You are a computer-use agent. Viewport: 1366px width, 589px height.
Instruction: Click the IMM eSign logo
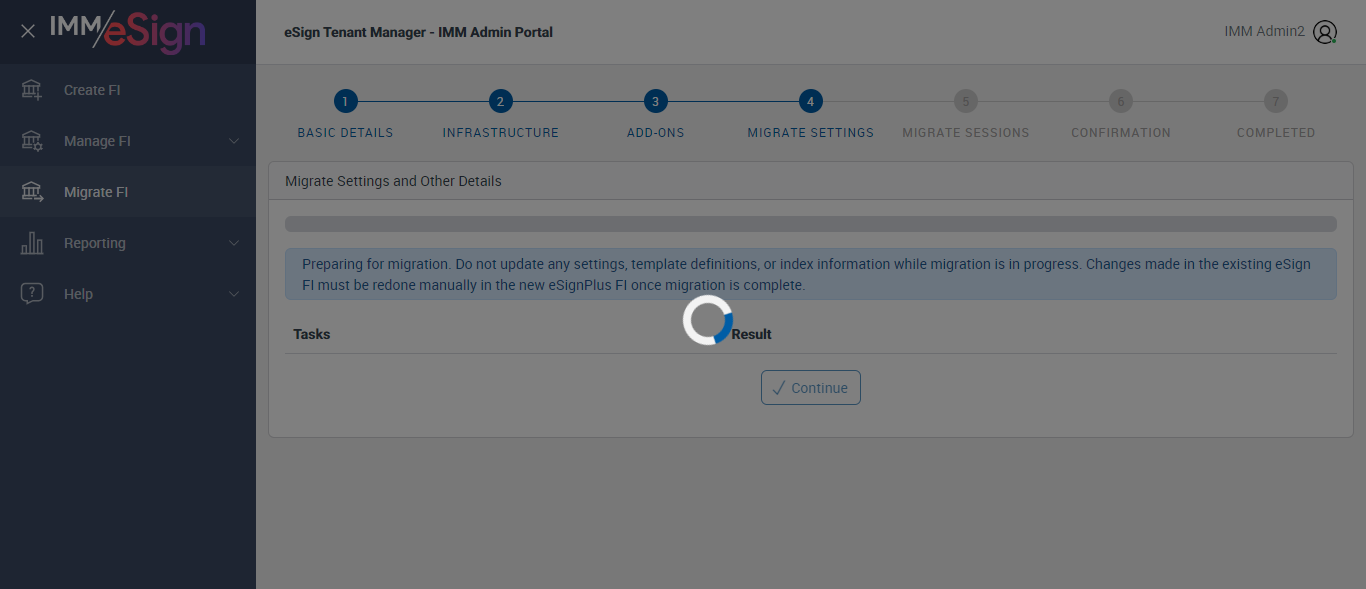128,31
